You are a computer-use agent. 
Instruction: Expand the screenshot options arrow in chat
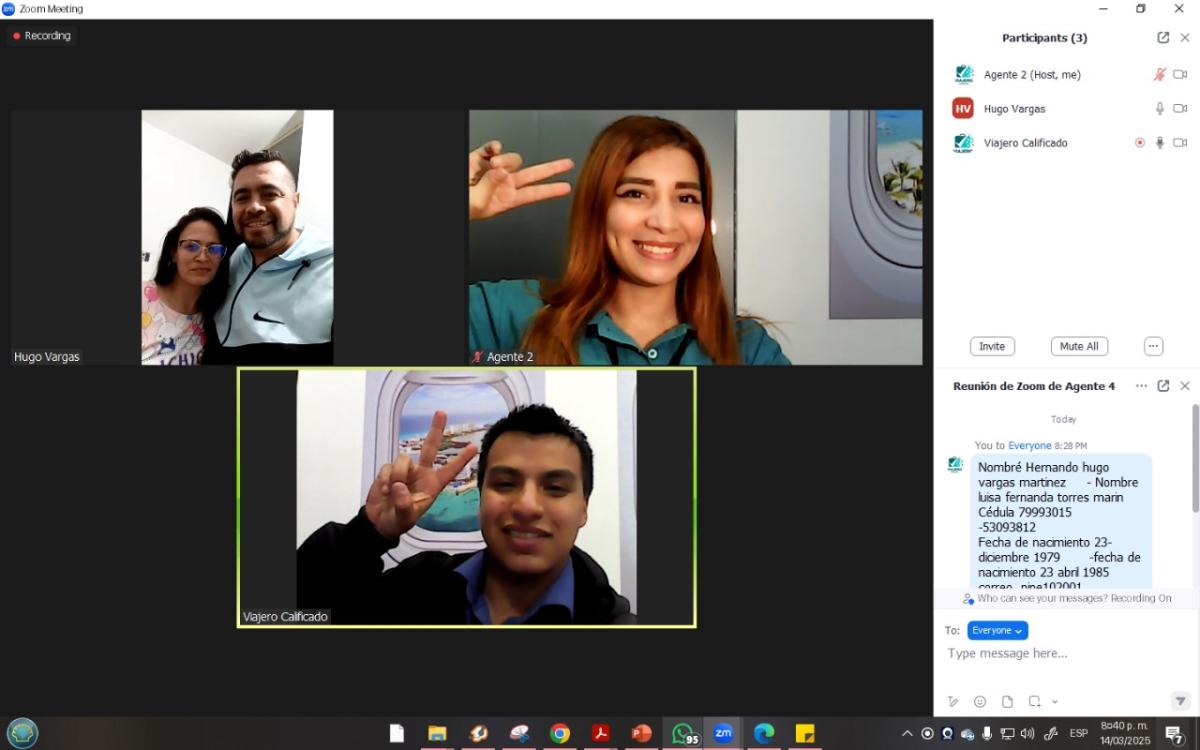1055,702
